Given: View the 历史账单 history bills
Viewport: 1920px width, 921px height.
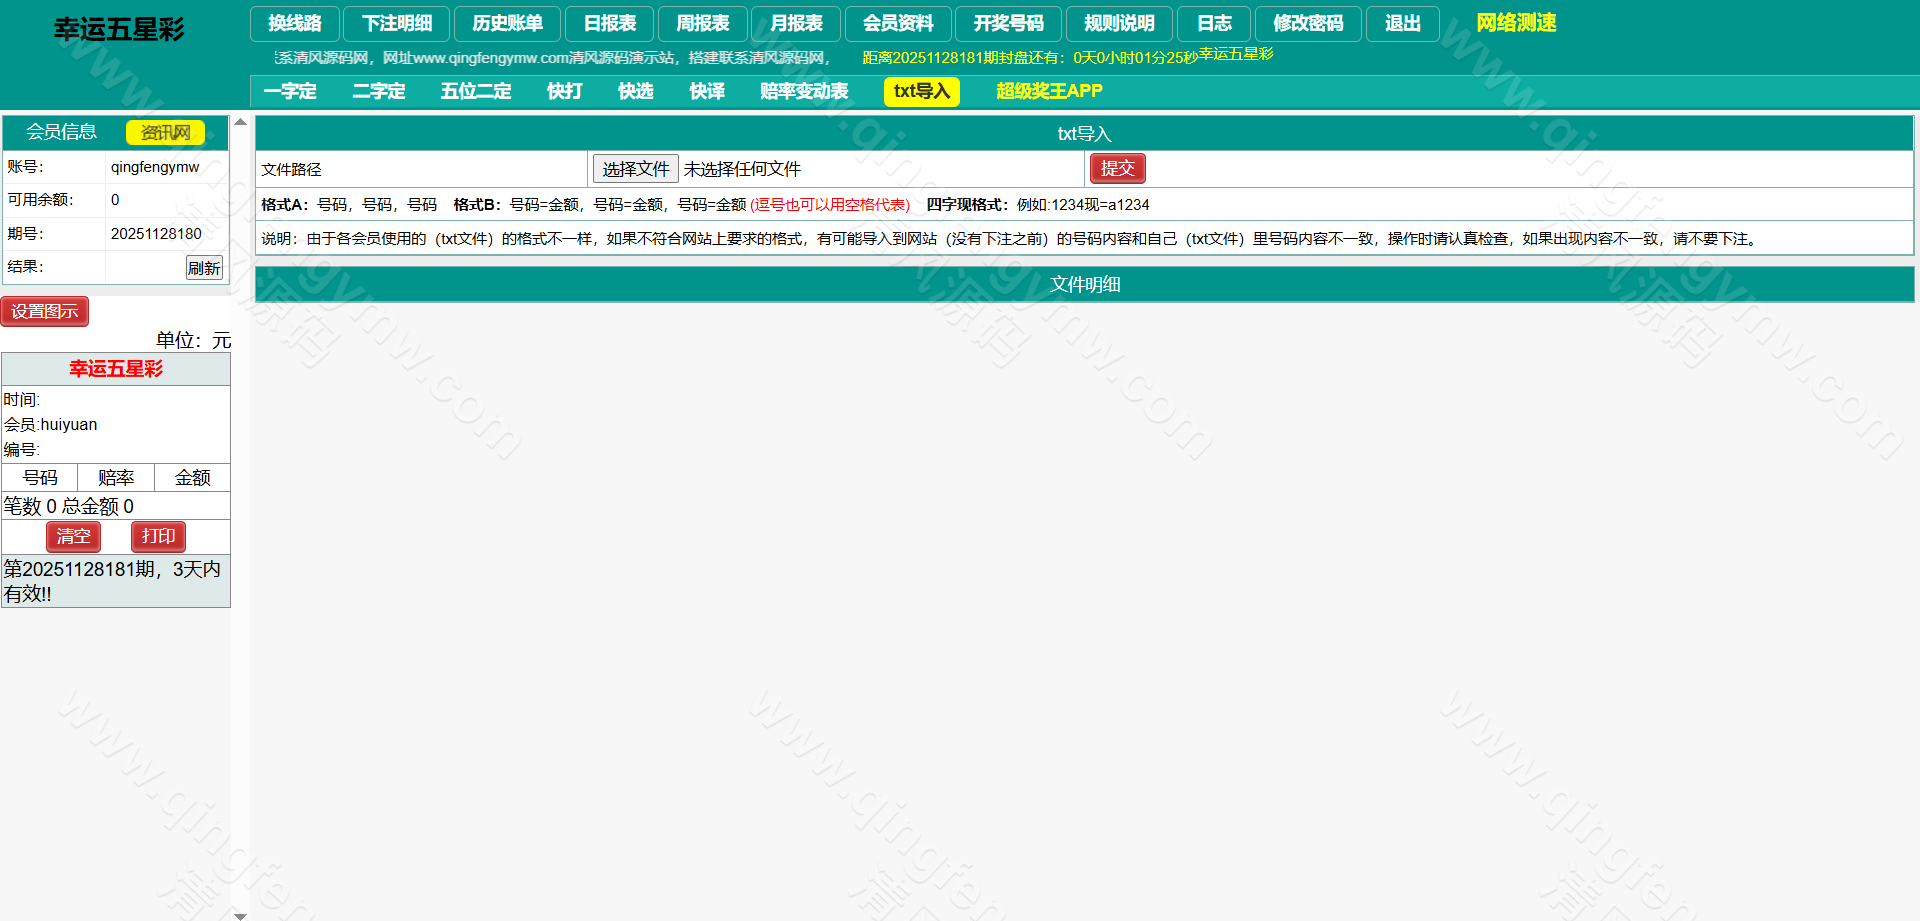Looking at the screenshot, I should pyautogui.click(x=508, y=23).
